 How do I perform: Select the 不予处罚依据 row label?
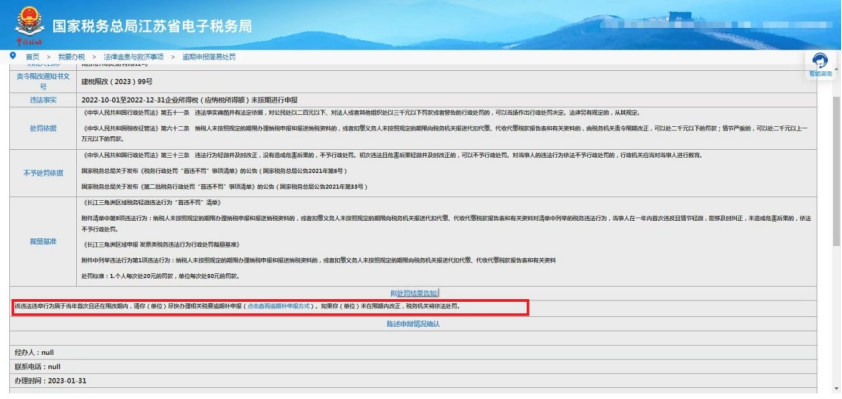point(43,173)
